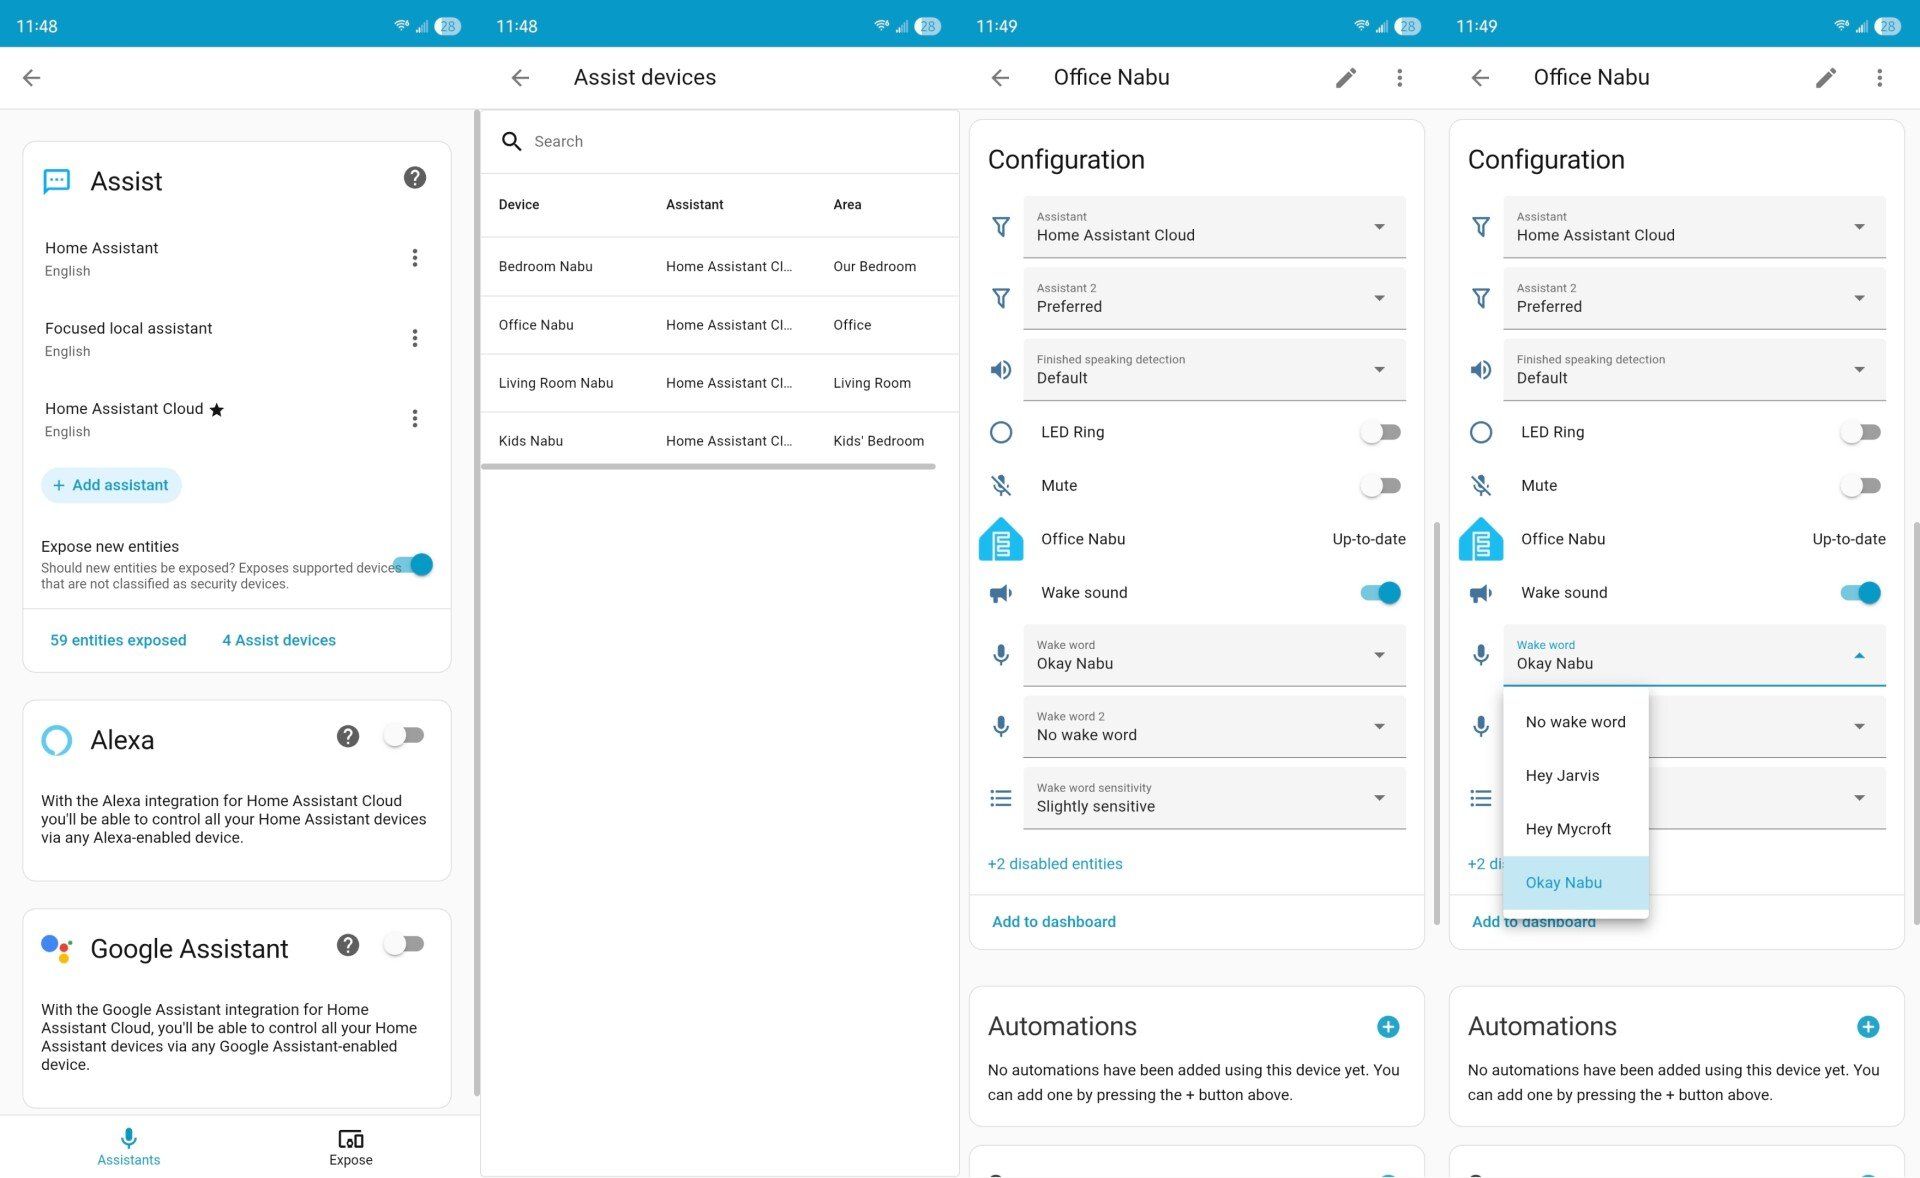1920x1178 pixels.
Task: Open overflow menu for Home Assistant Cloud assistant
Action: (415, 418)
